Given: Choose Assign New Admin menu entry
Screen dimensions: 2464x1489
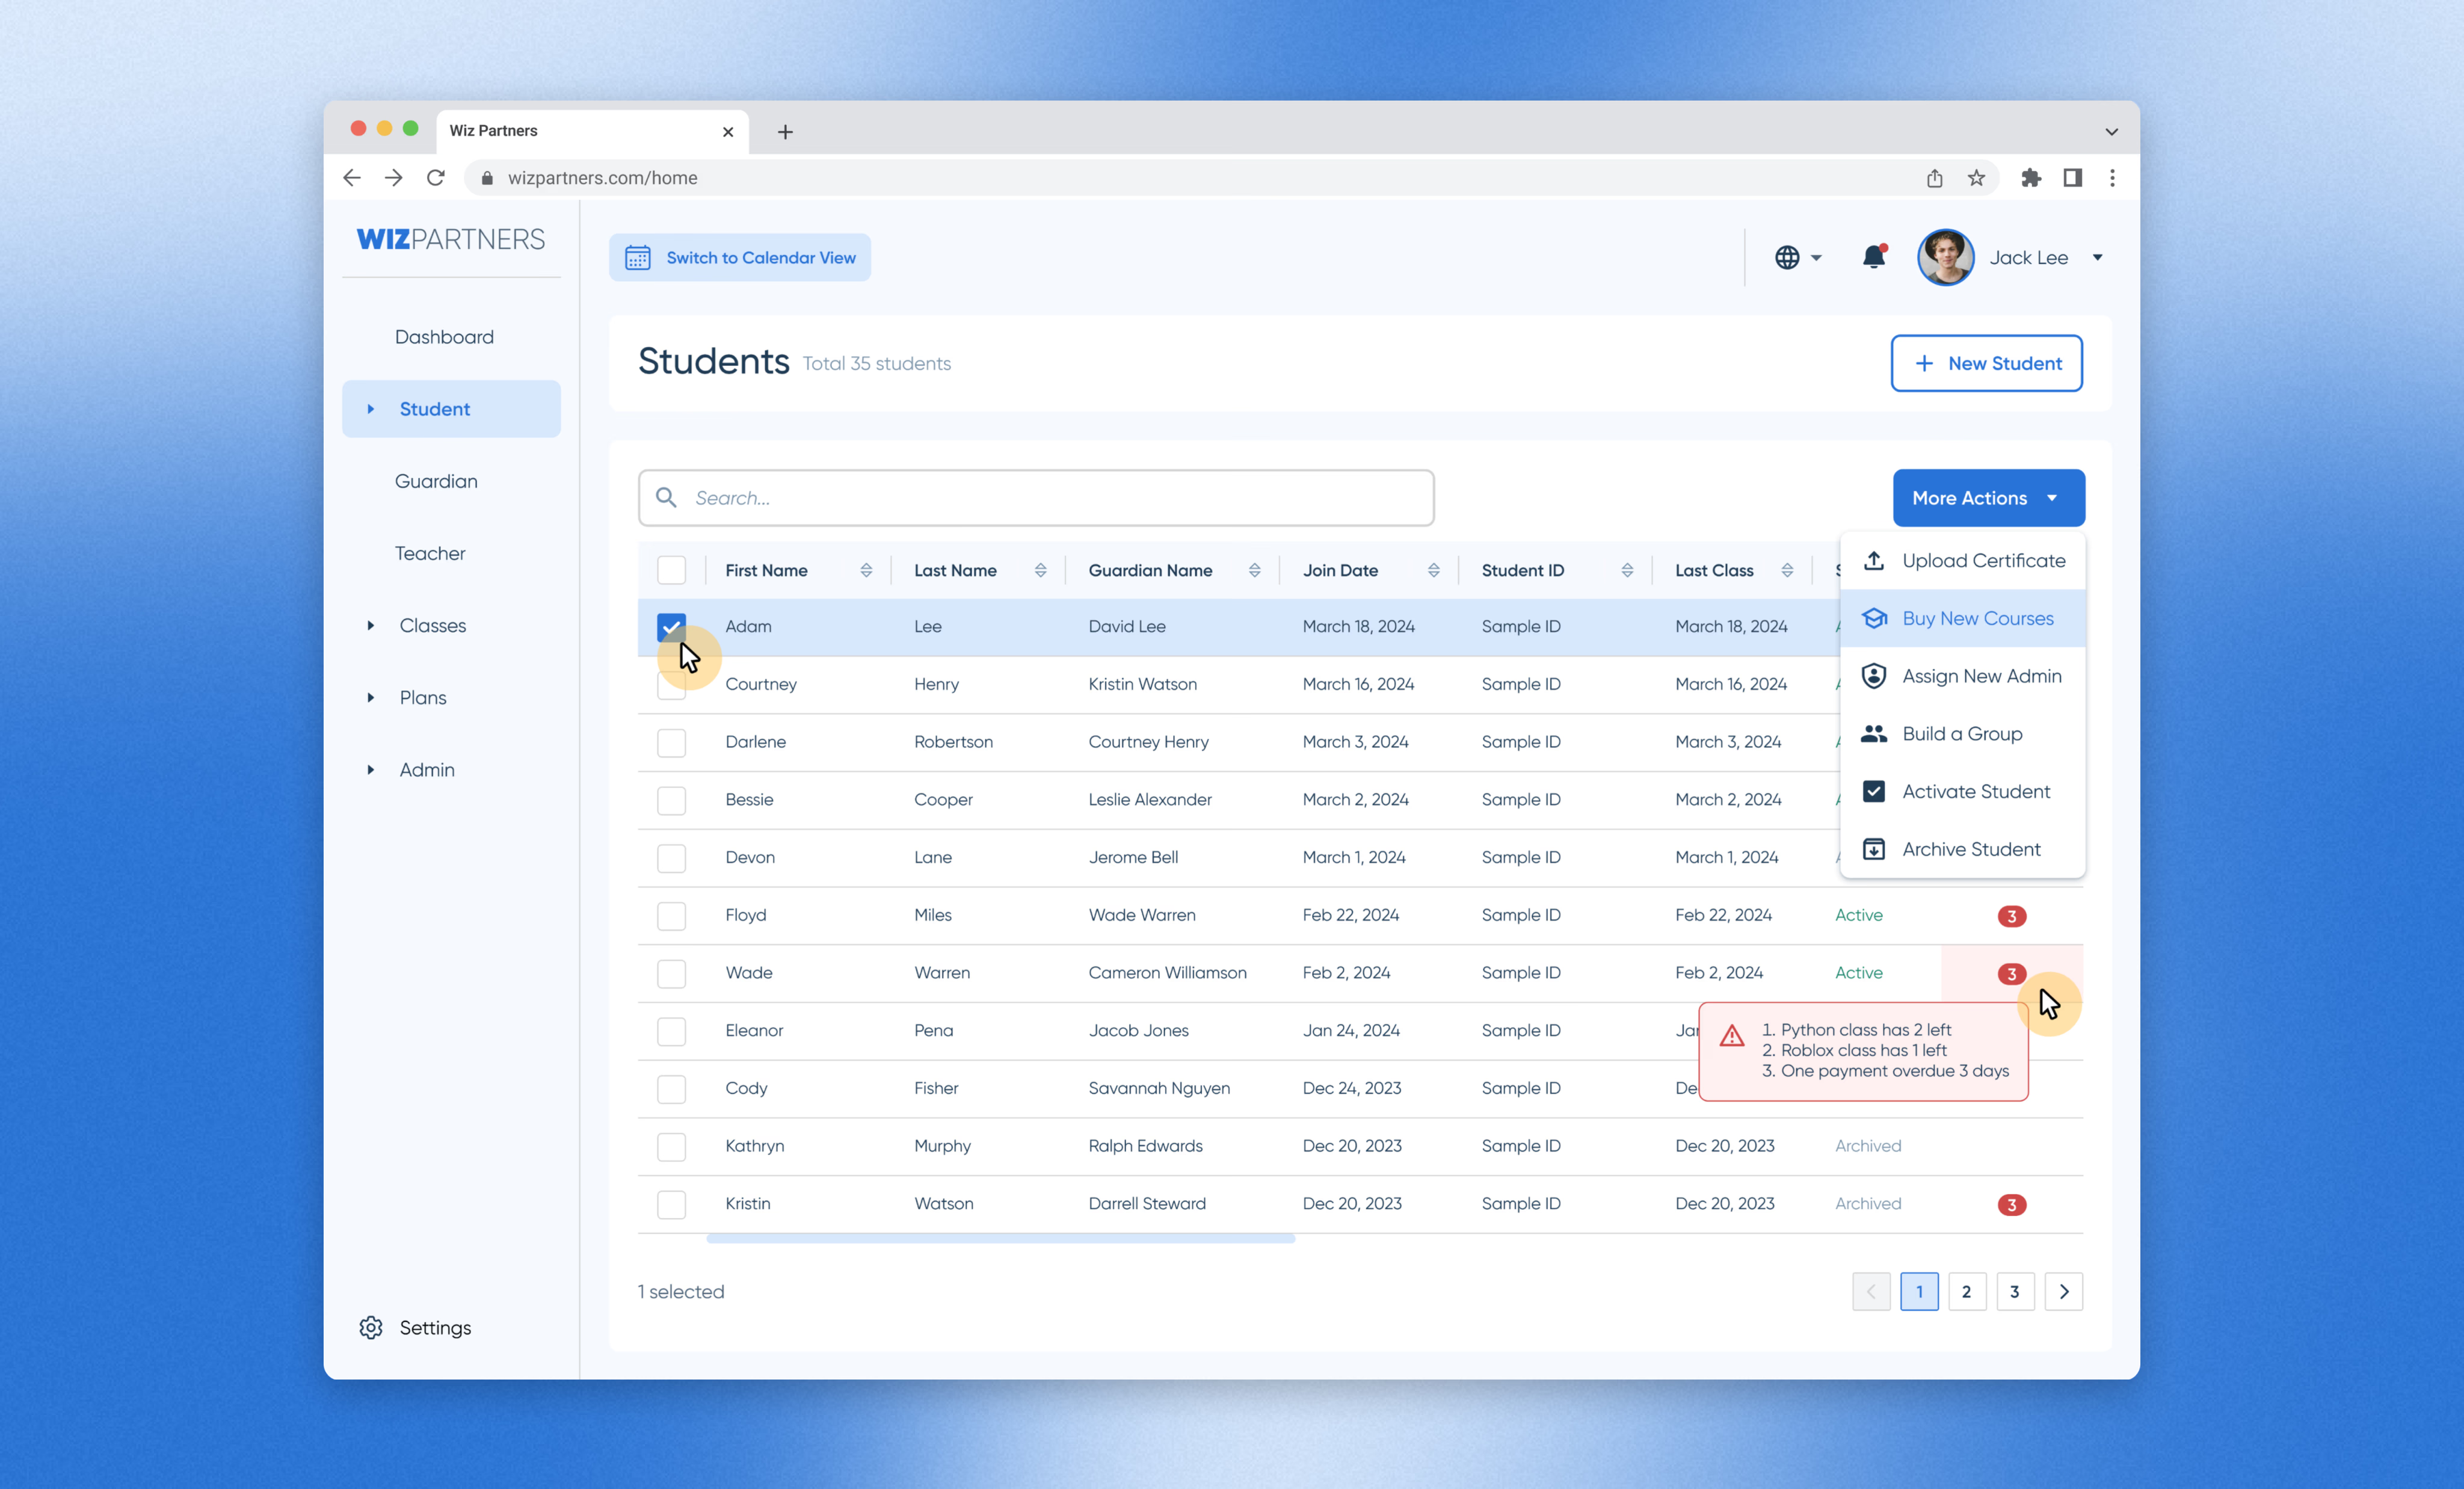Looking at the screenshot, I should click(x=1962, y=676).
